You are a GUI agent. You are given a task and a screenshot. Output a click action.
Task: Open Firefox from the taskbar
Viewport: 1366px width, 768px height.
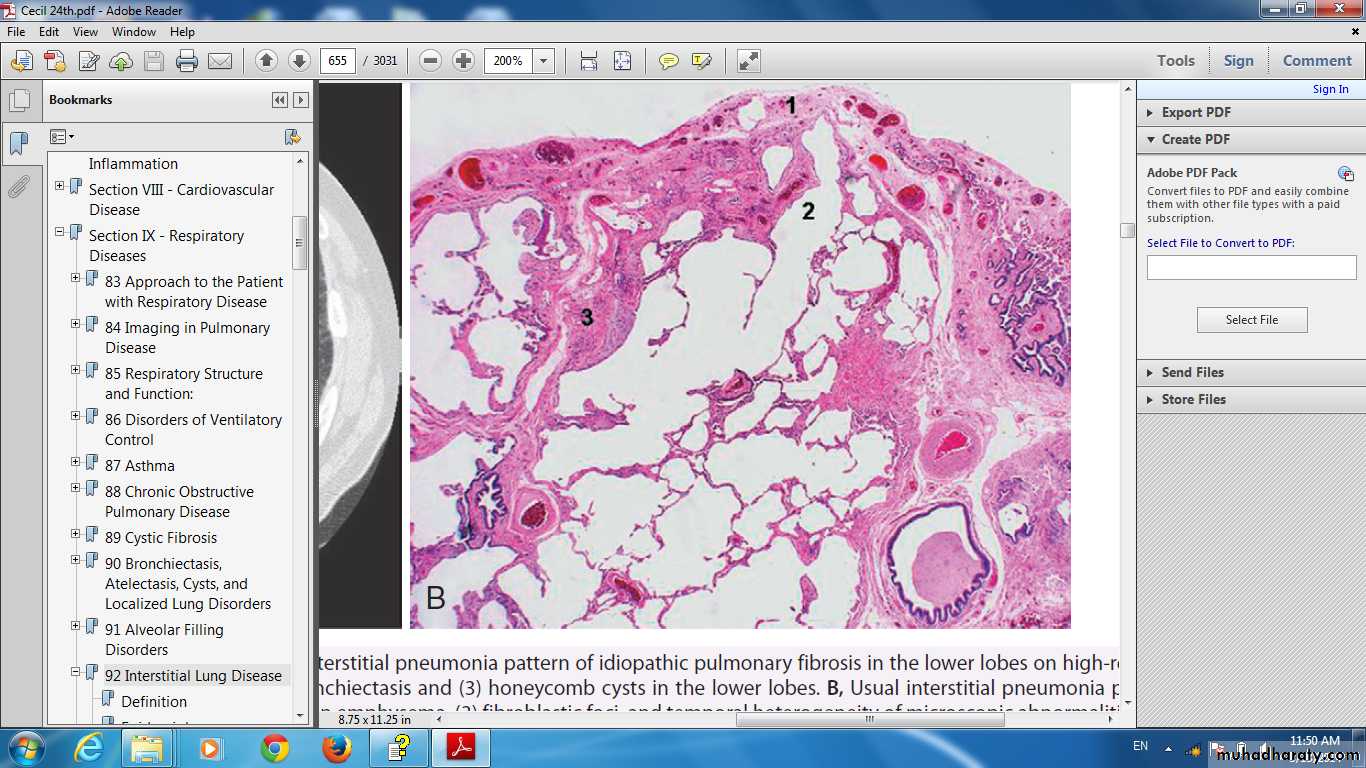point(337,748)
